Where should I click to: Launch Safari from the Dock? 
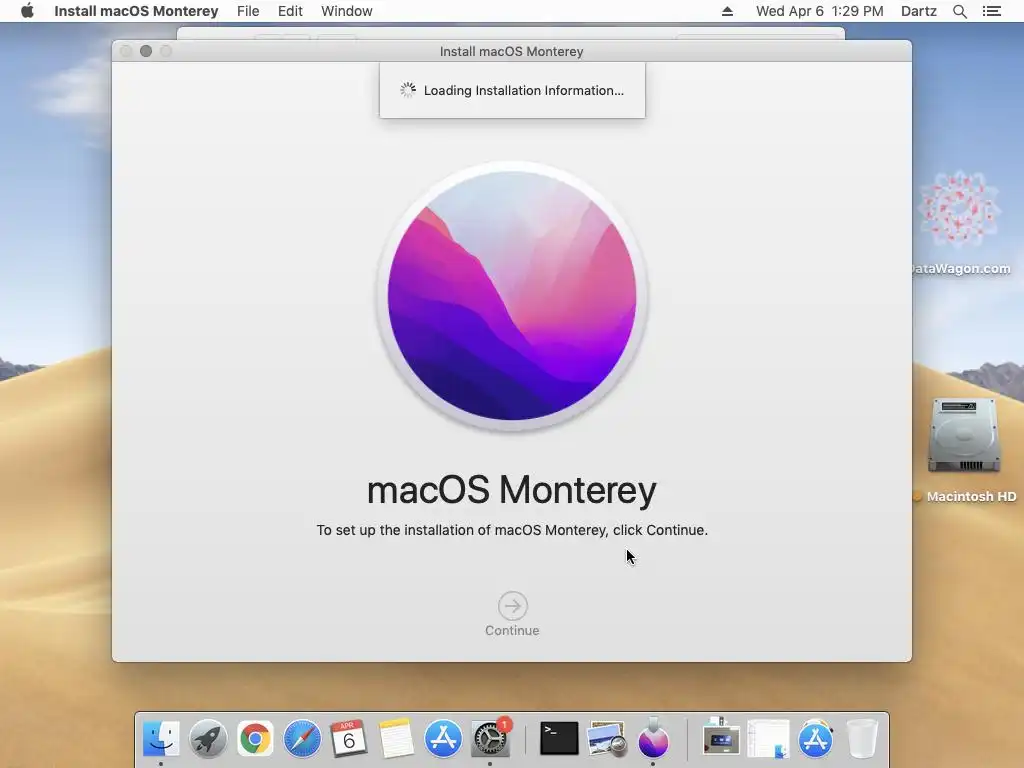302,739
